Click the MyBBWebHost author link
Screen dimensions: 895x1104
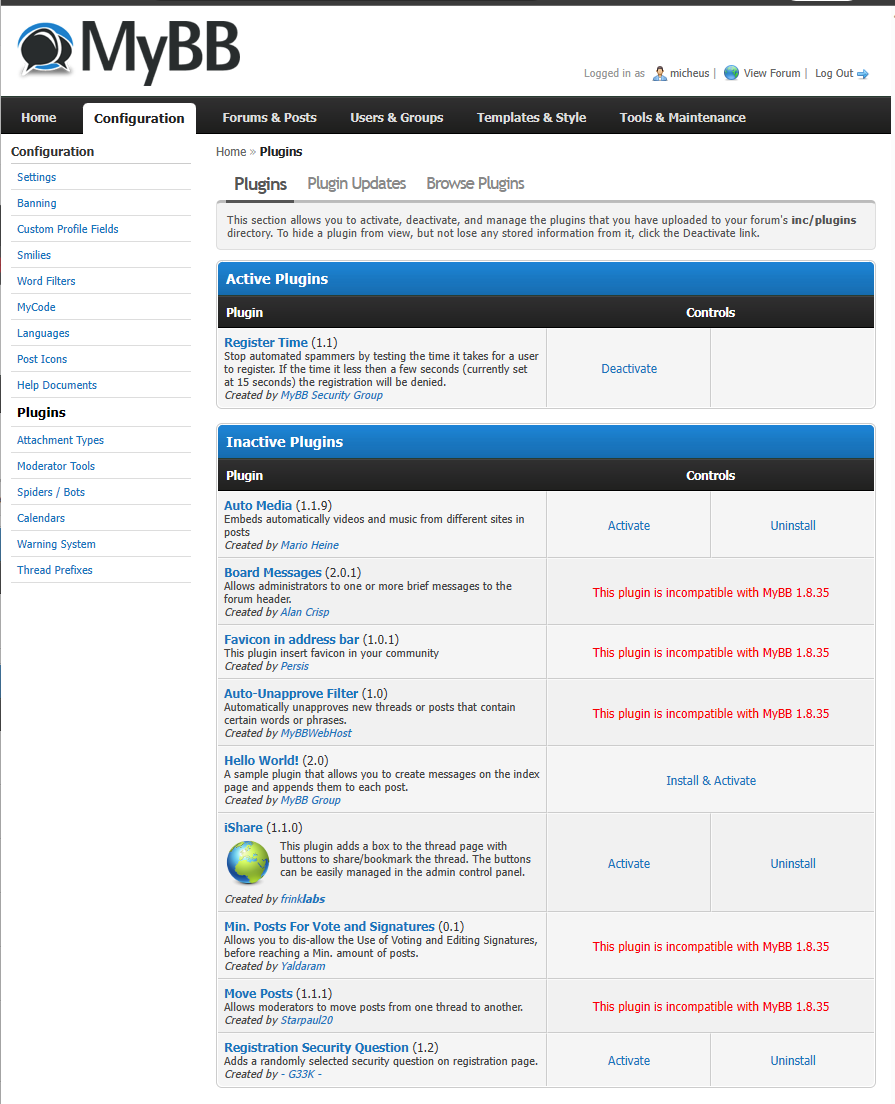click(316, 734)
